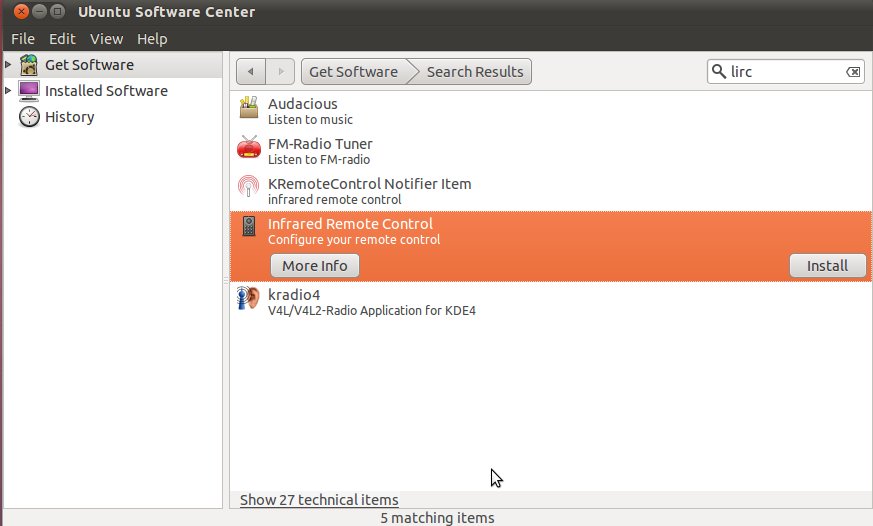
Task: Open the Help menu
Action: click(x=152, y=39)
